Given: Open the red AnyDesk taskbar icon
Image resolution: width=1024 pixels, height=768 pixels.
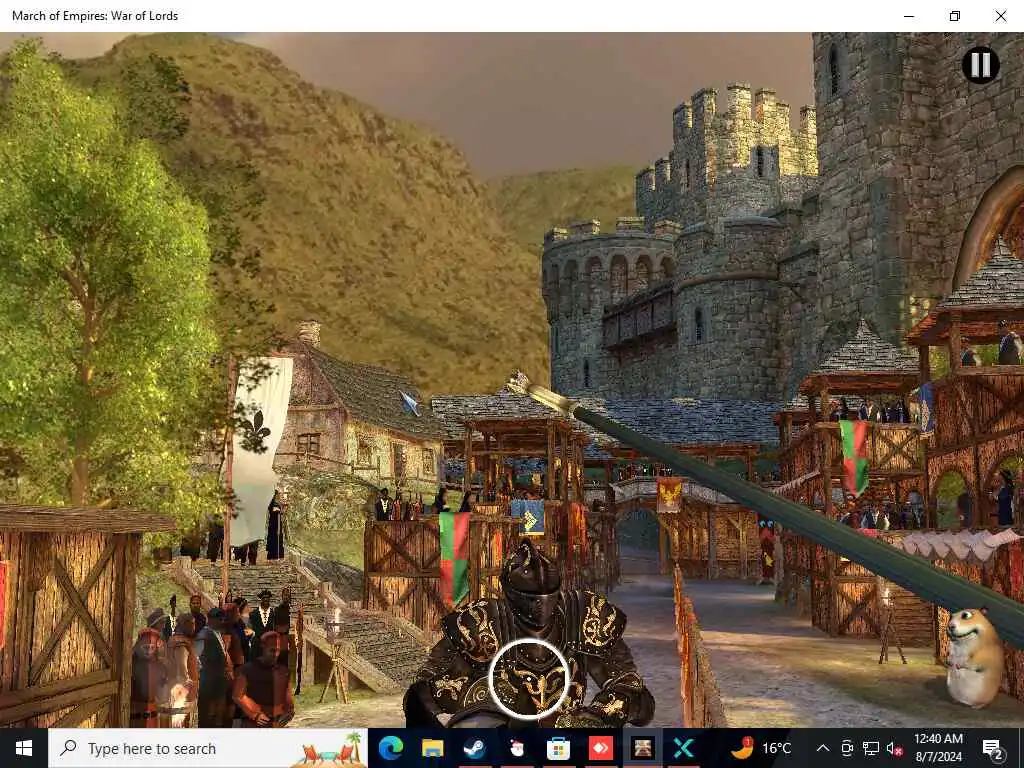Looking at the screenshot, I should tap(600, 748).
